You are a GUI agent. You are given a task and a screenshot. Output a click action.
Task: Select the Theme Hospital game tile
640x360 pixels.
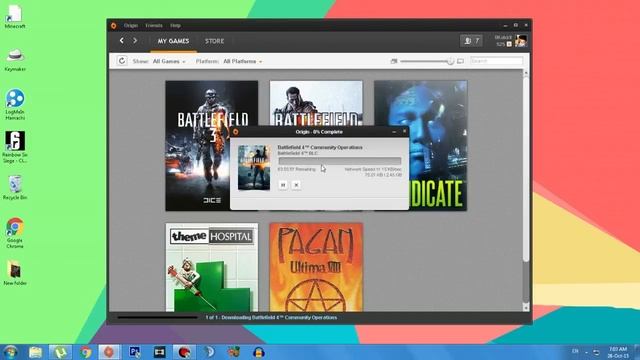point(211,267)
